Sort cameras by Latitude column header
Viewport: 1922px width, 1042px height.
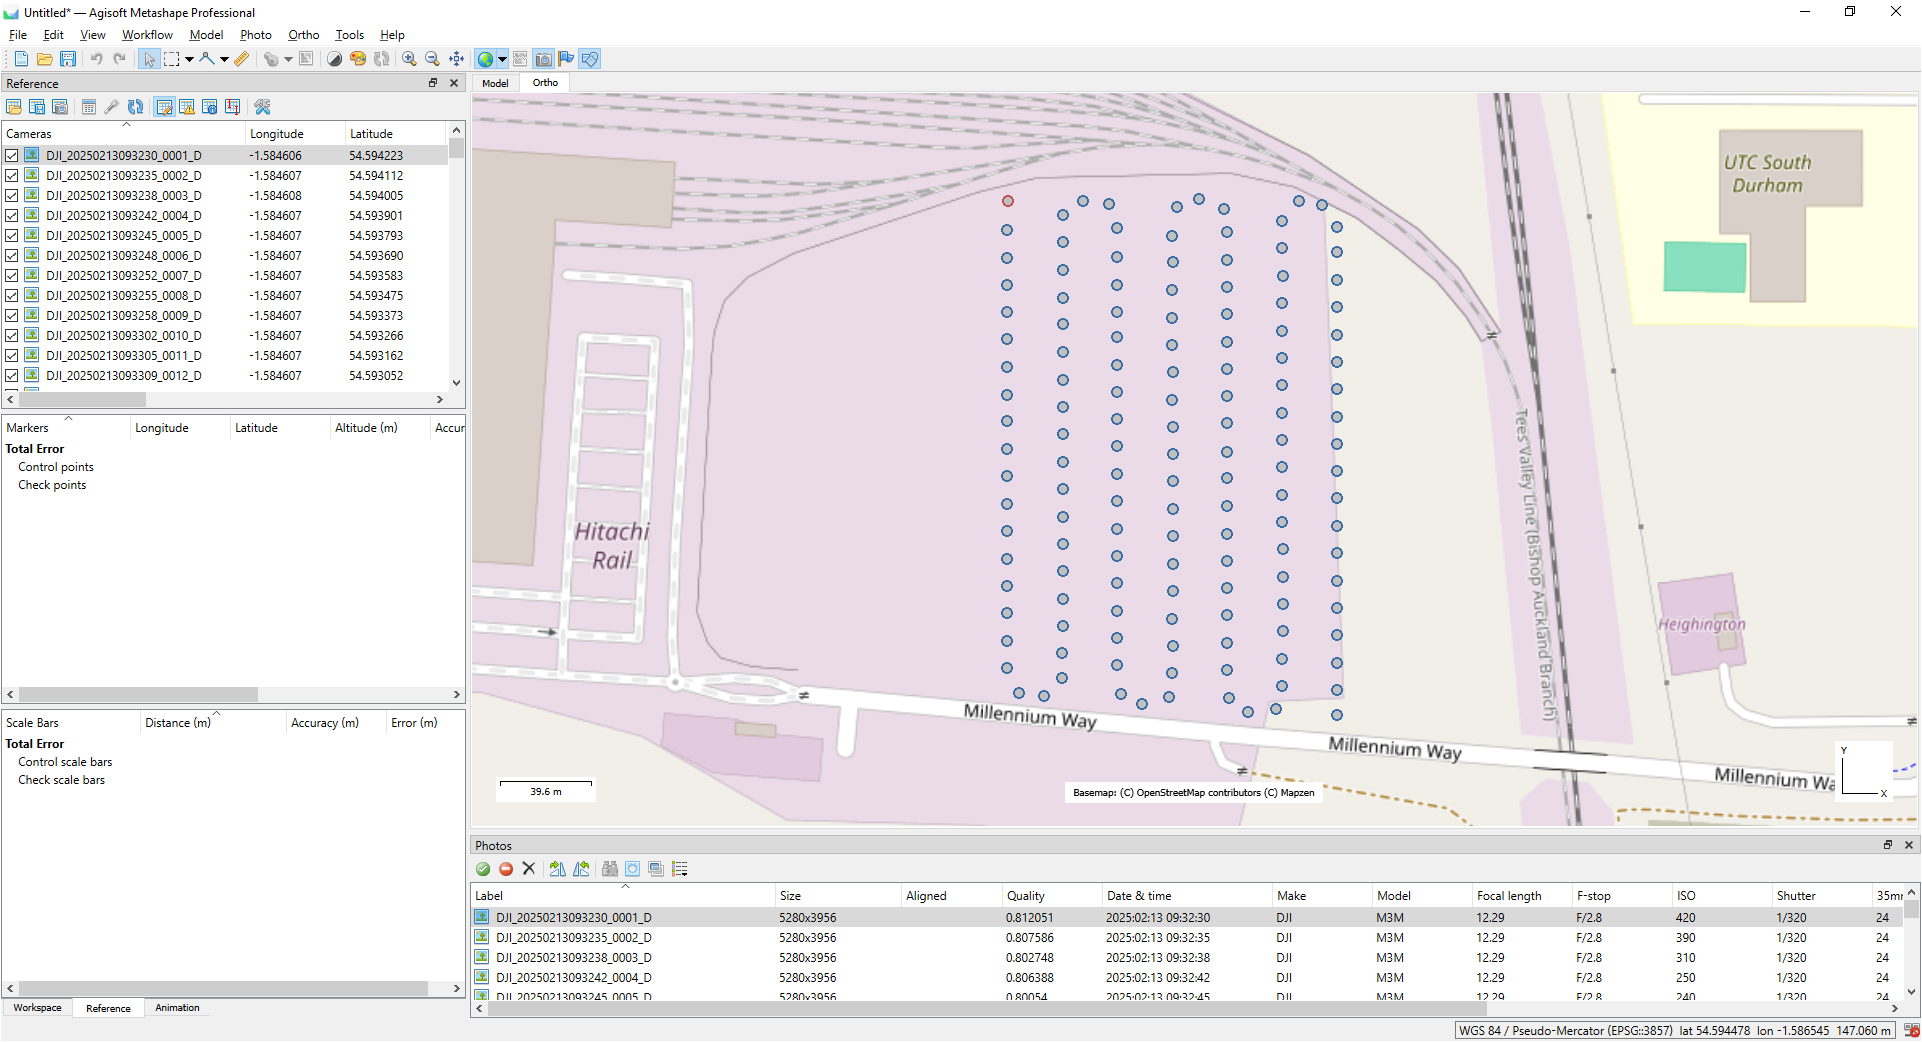point(395,134)
